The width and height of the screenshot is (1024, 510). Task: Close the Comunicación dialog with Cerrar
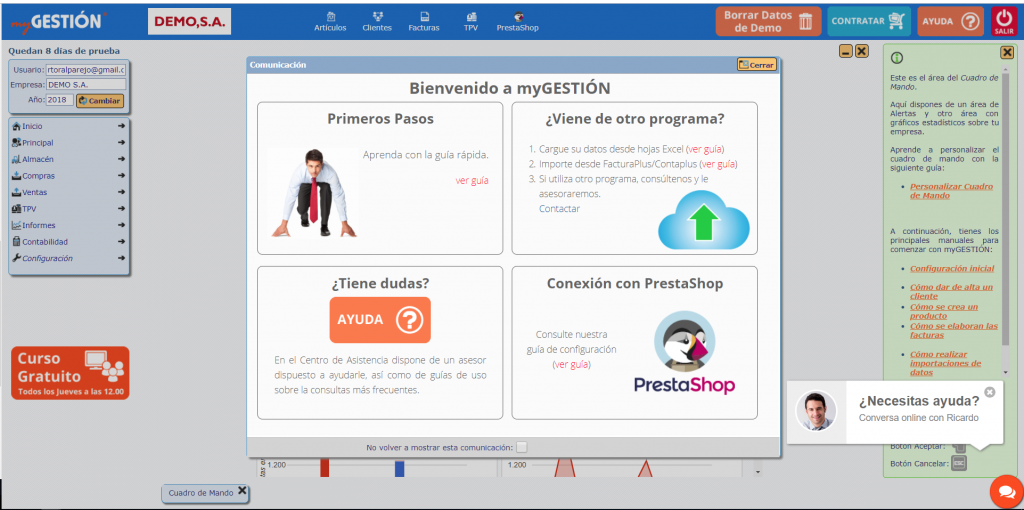pos(756,65)
